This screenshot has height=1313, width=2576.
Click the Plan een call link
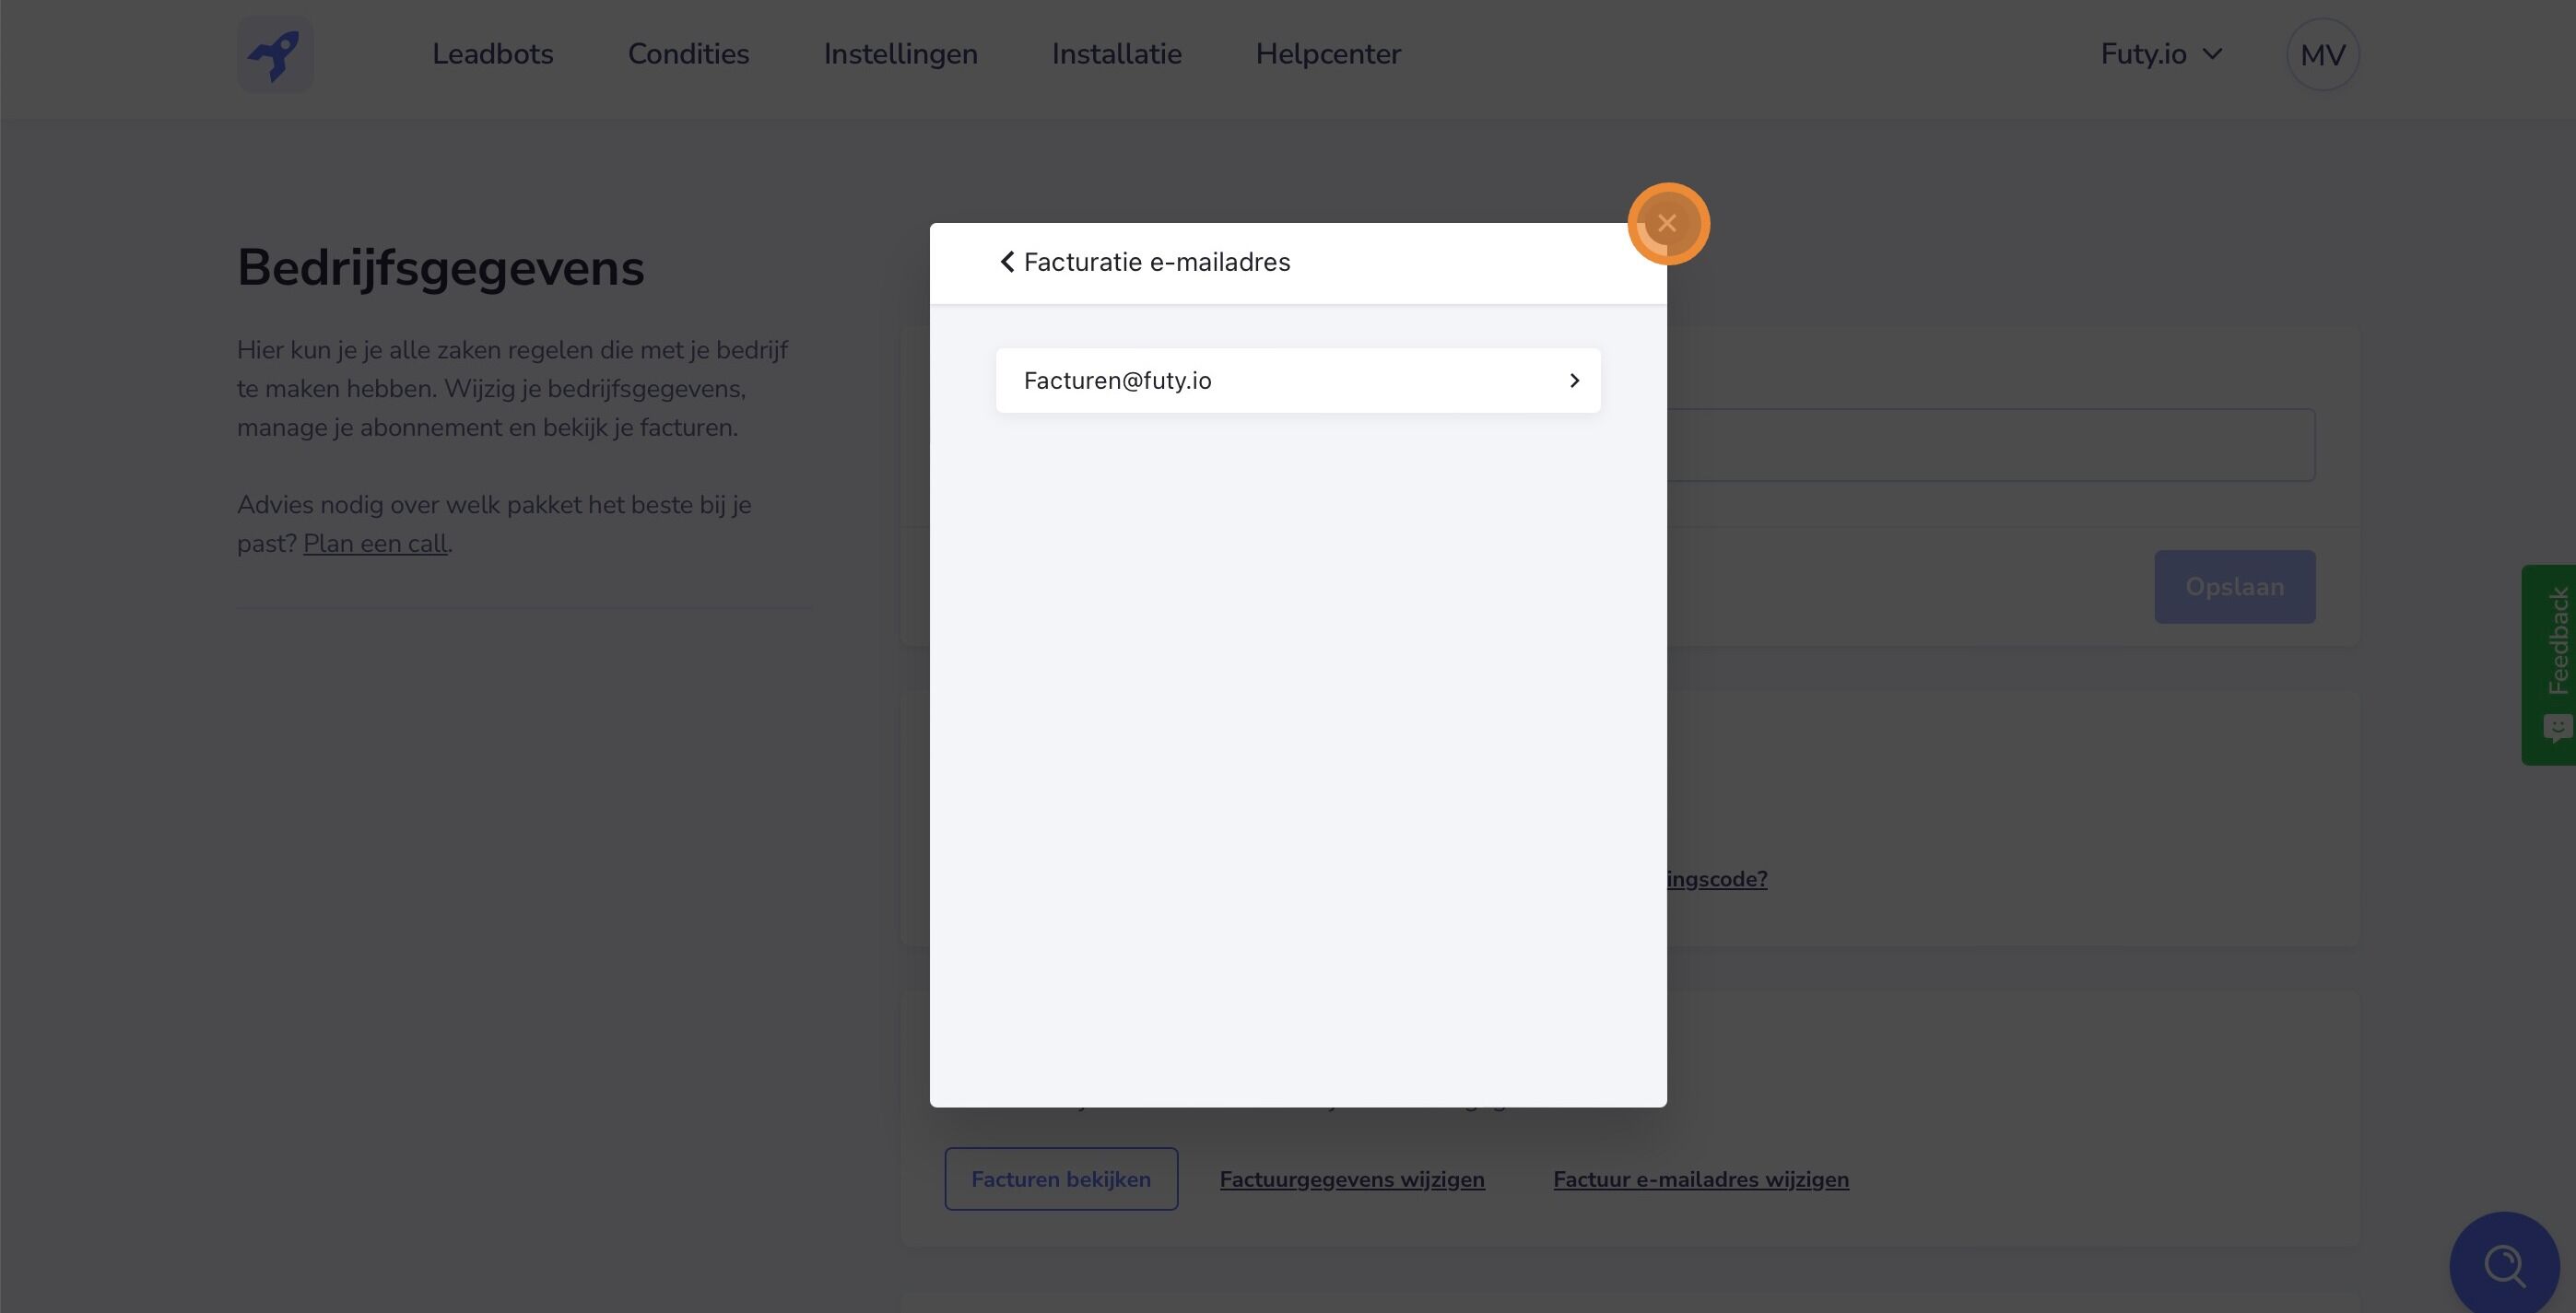click(x=375, y=542)
